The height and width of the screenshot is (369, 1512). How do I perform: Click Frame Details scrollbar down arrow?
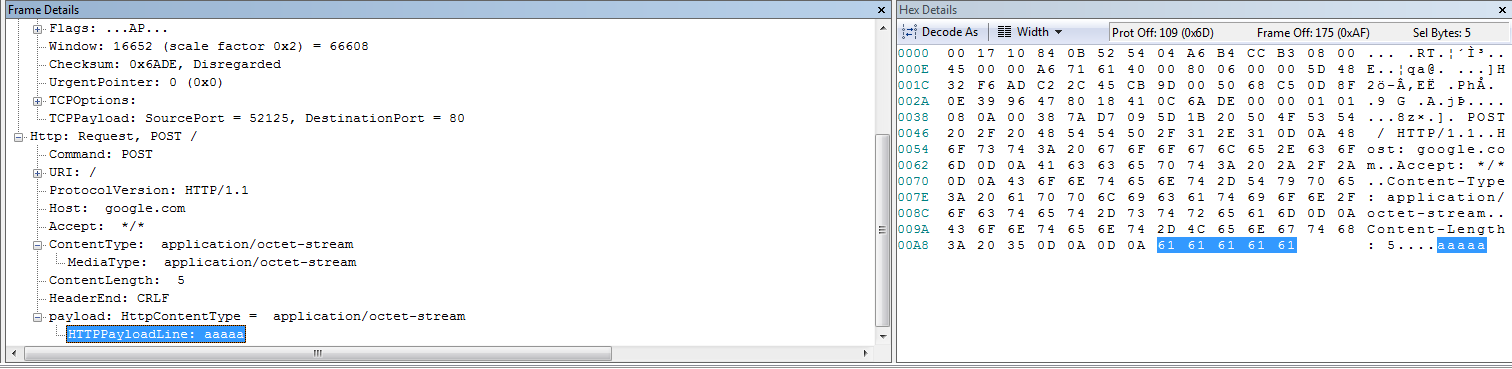click(x=882, y=337)
